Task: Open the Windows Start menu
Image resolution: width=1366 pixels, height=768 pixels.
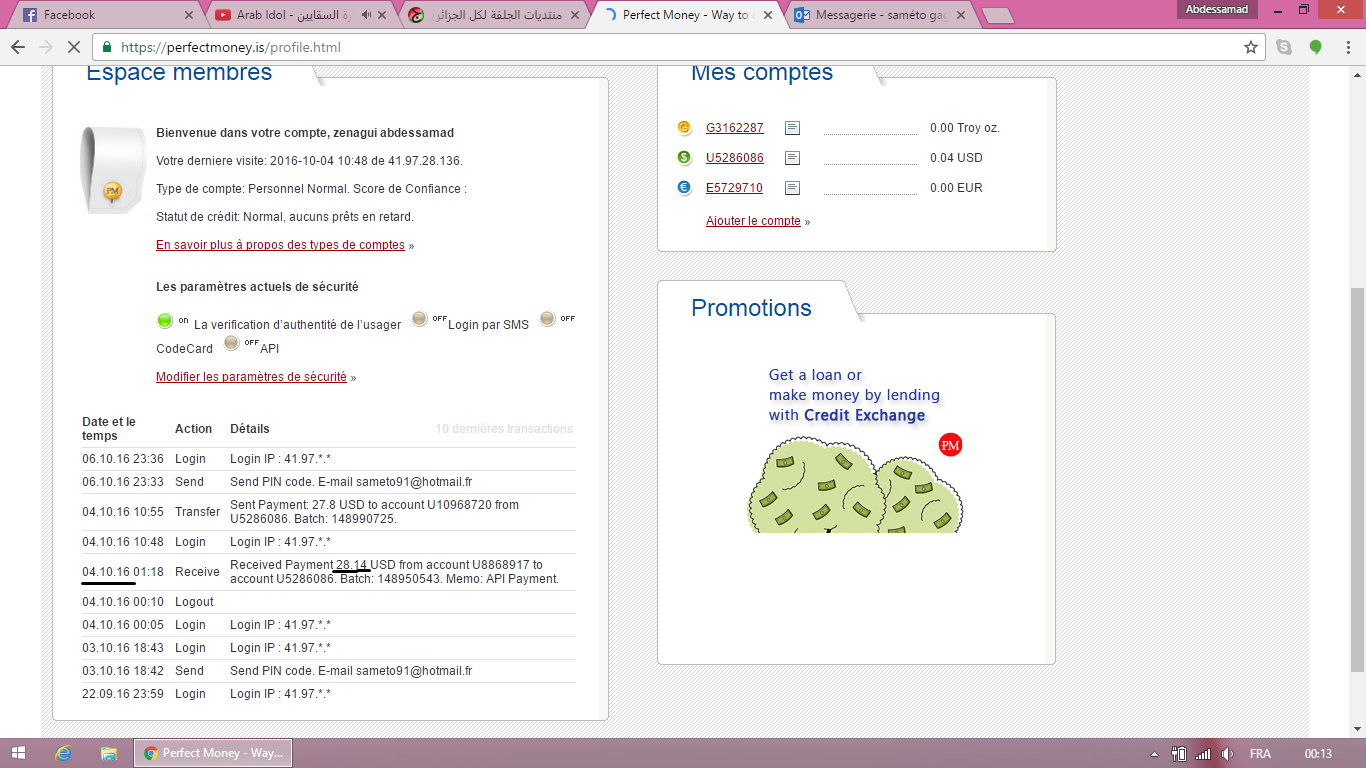Action: (x=18, y=753)
